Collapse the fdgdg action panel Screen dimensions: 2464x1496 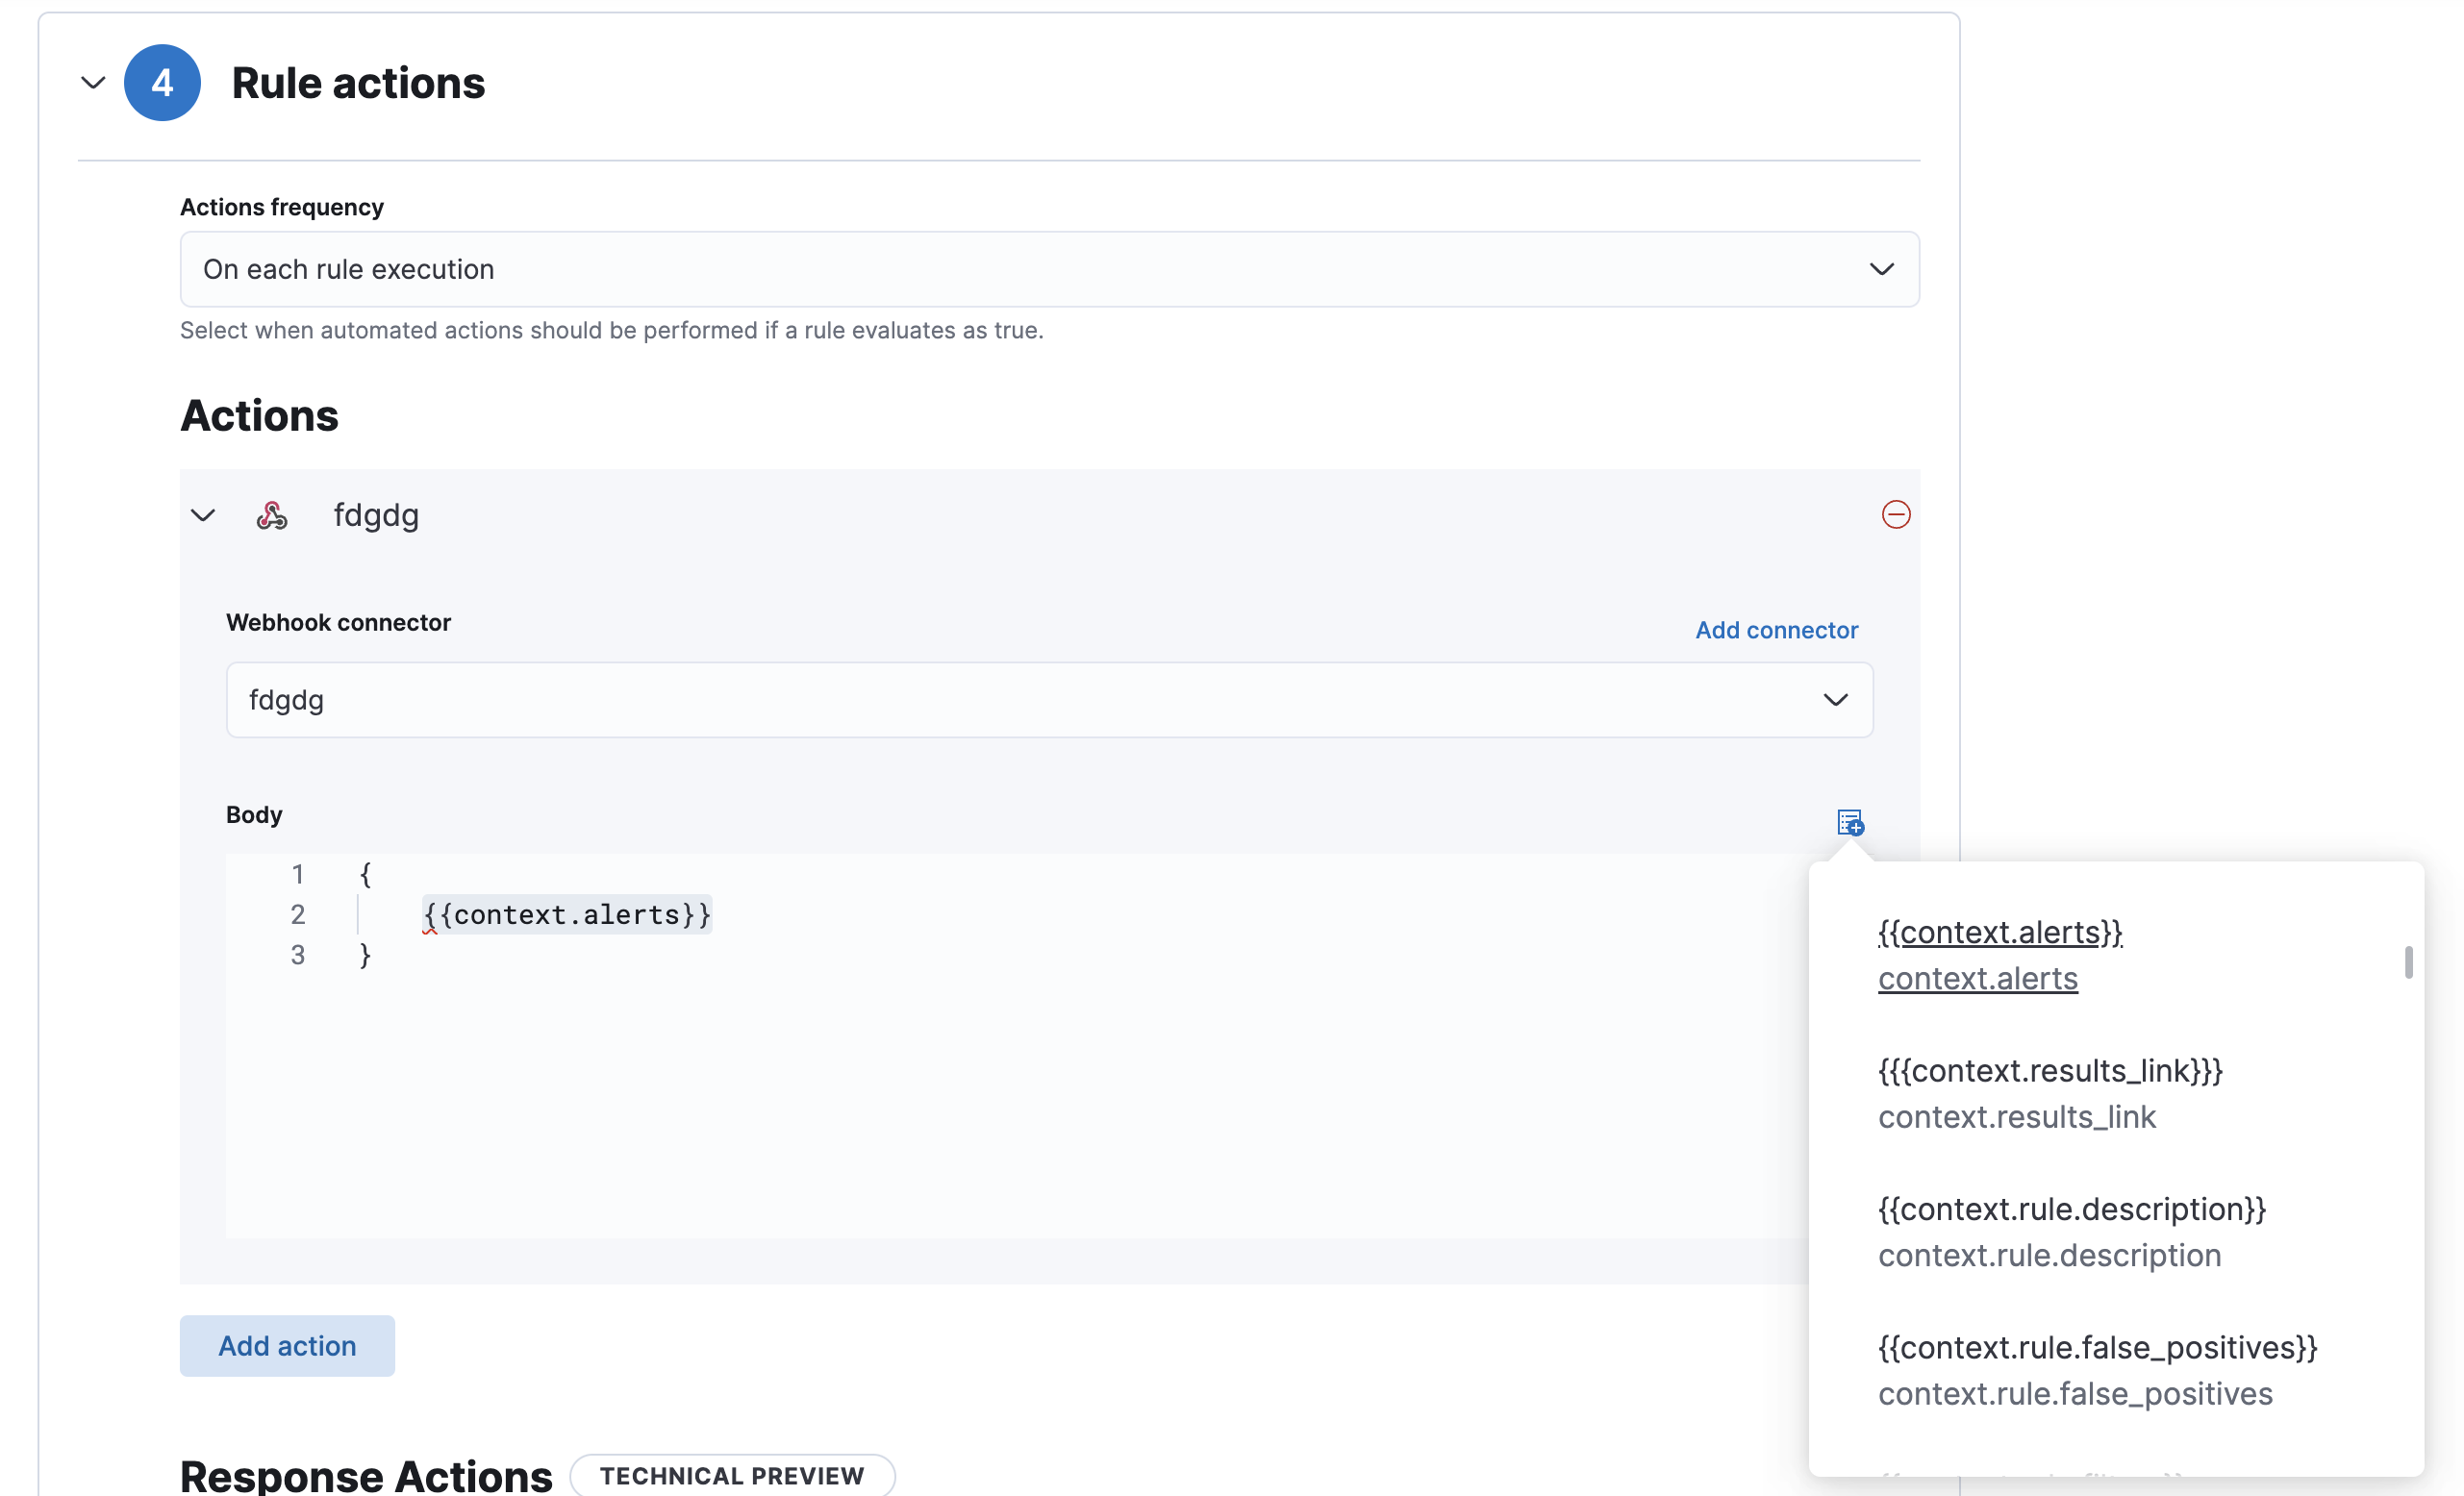[x=203, y=515]
